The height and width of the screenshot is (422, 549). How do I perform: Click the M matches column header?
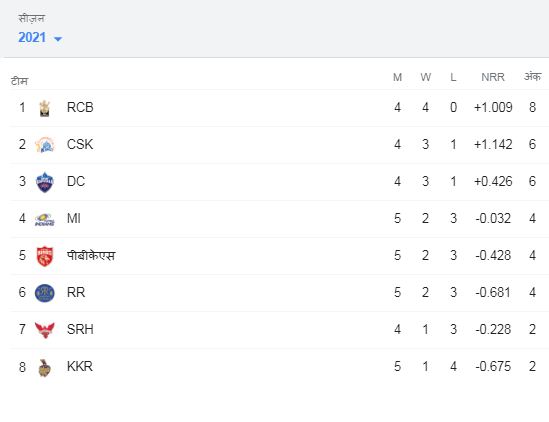(397, 77)
